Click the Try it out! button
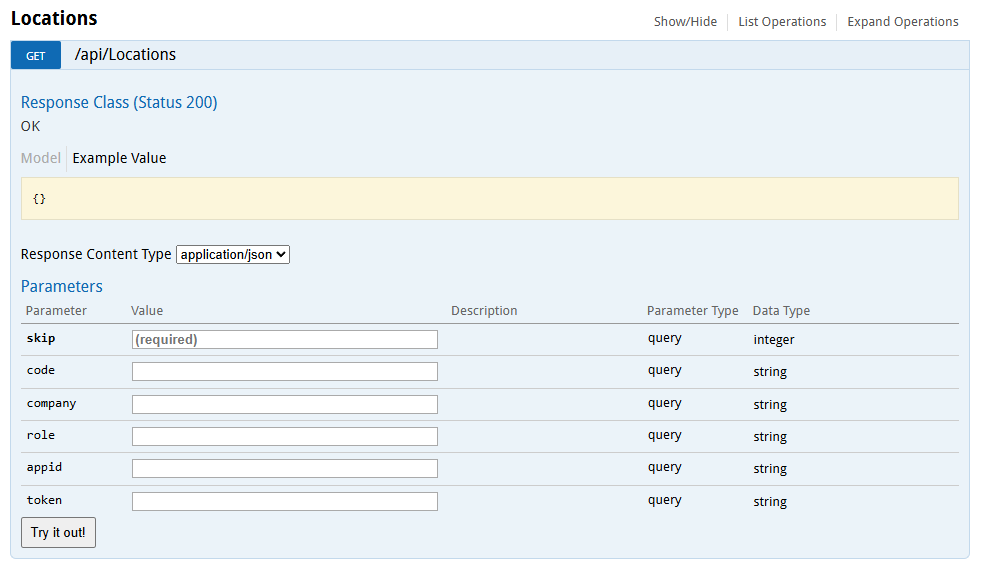981x571 pixels. tap(58, 532)
